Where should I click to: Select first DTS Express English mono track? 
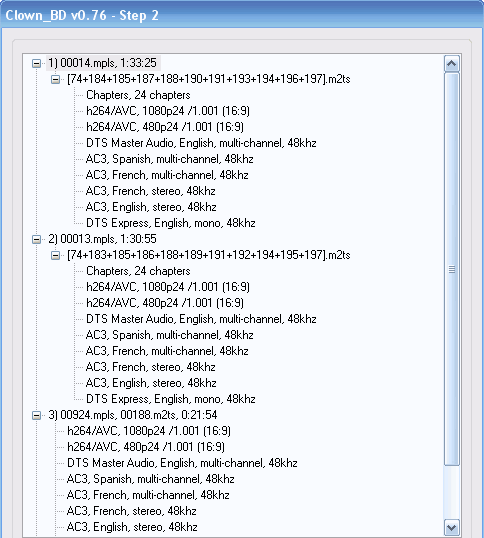(x=170, y=223)
